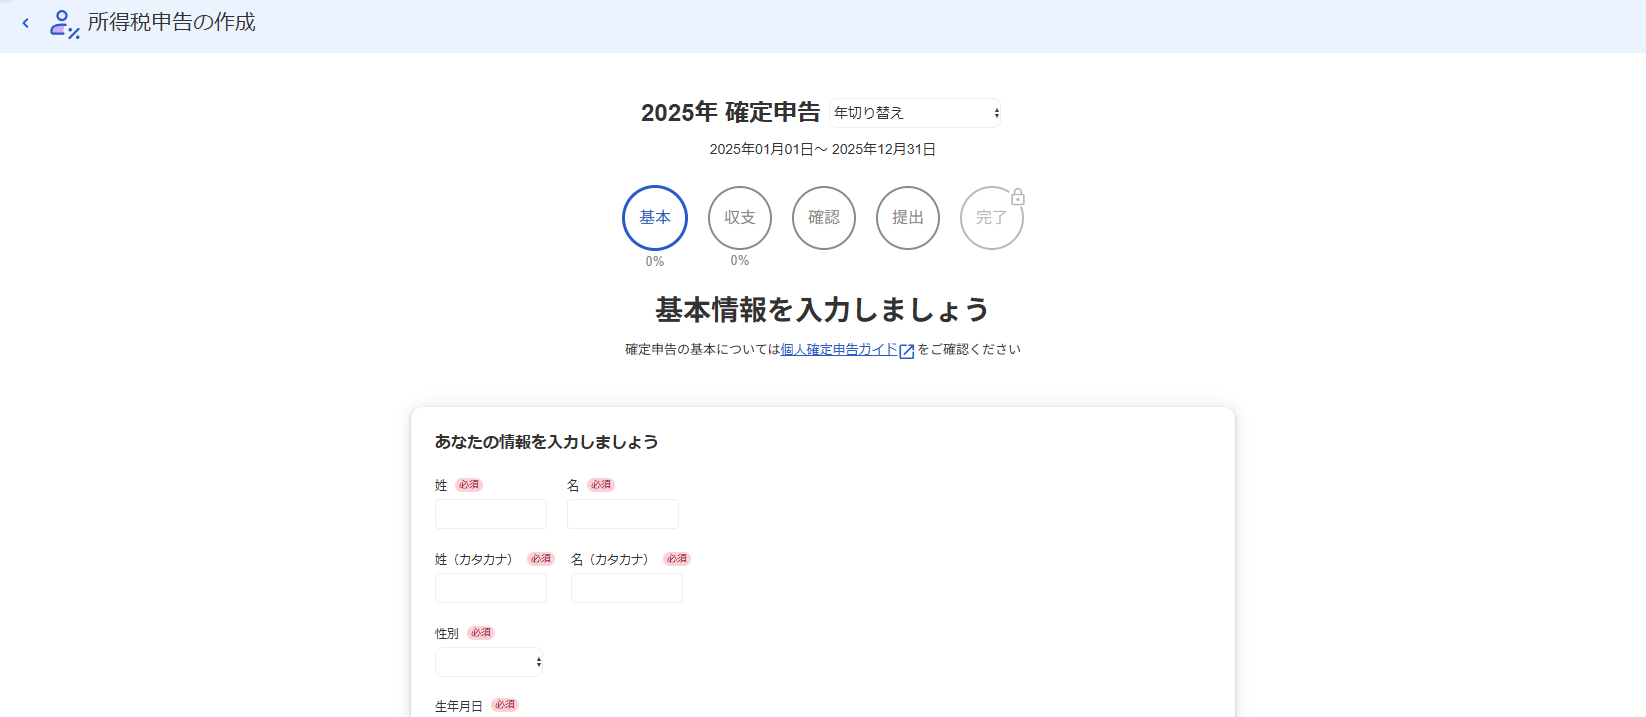Screen dimensions: 1646x717
Task: Select the 基本 step circle
Action: pyautogui.click(x=655, y=218)
